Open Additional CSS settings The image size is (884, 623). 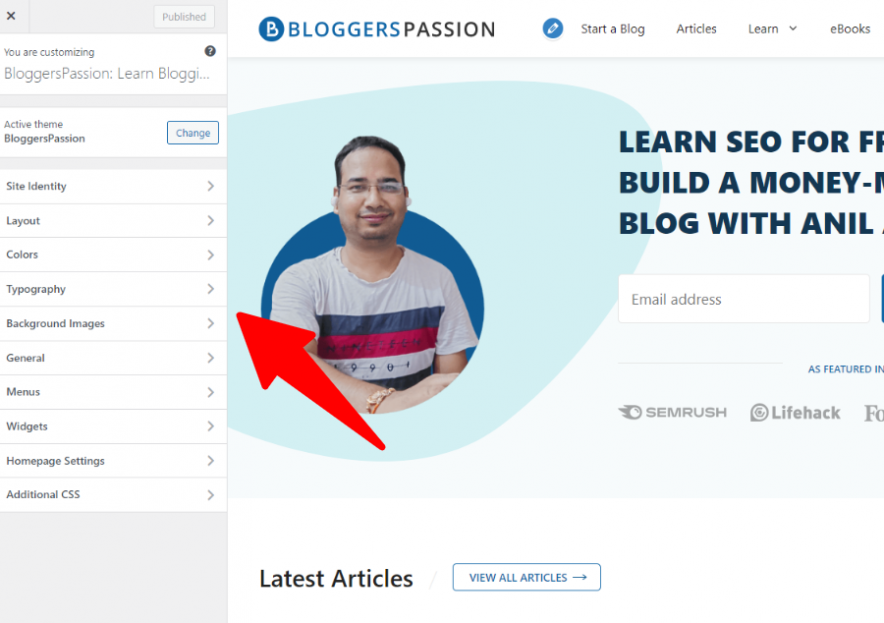[113, 495]
